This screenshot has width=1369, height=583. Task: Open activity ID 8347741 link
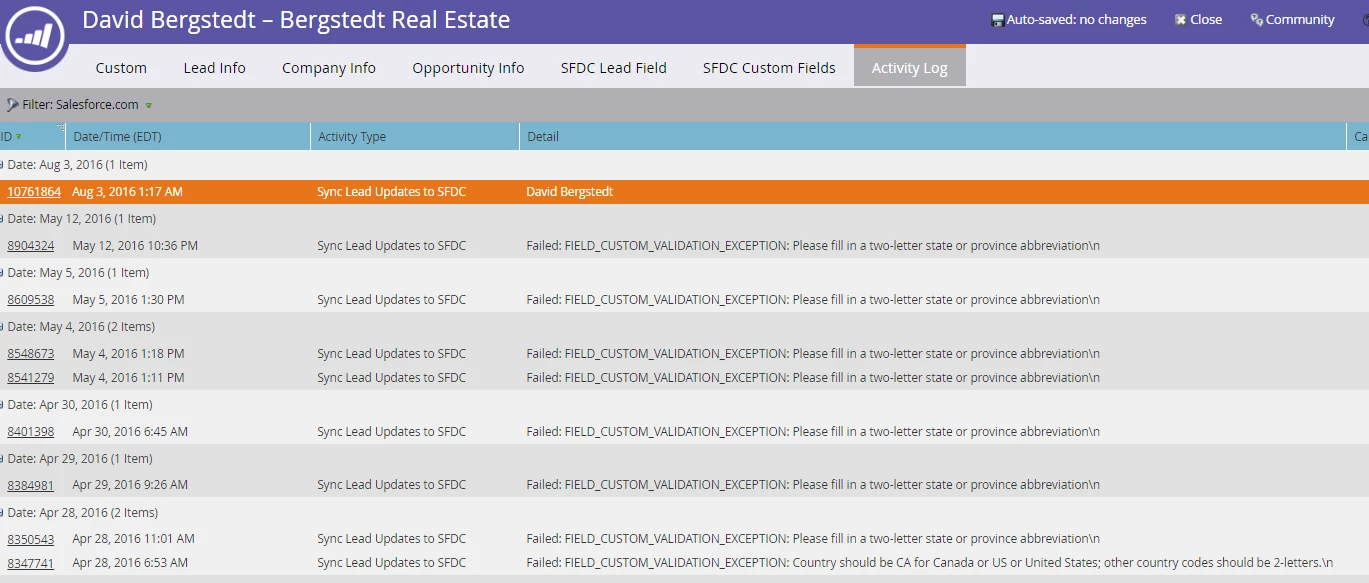point(31,563)
